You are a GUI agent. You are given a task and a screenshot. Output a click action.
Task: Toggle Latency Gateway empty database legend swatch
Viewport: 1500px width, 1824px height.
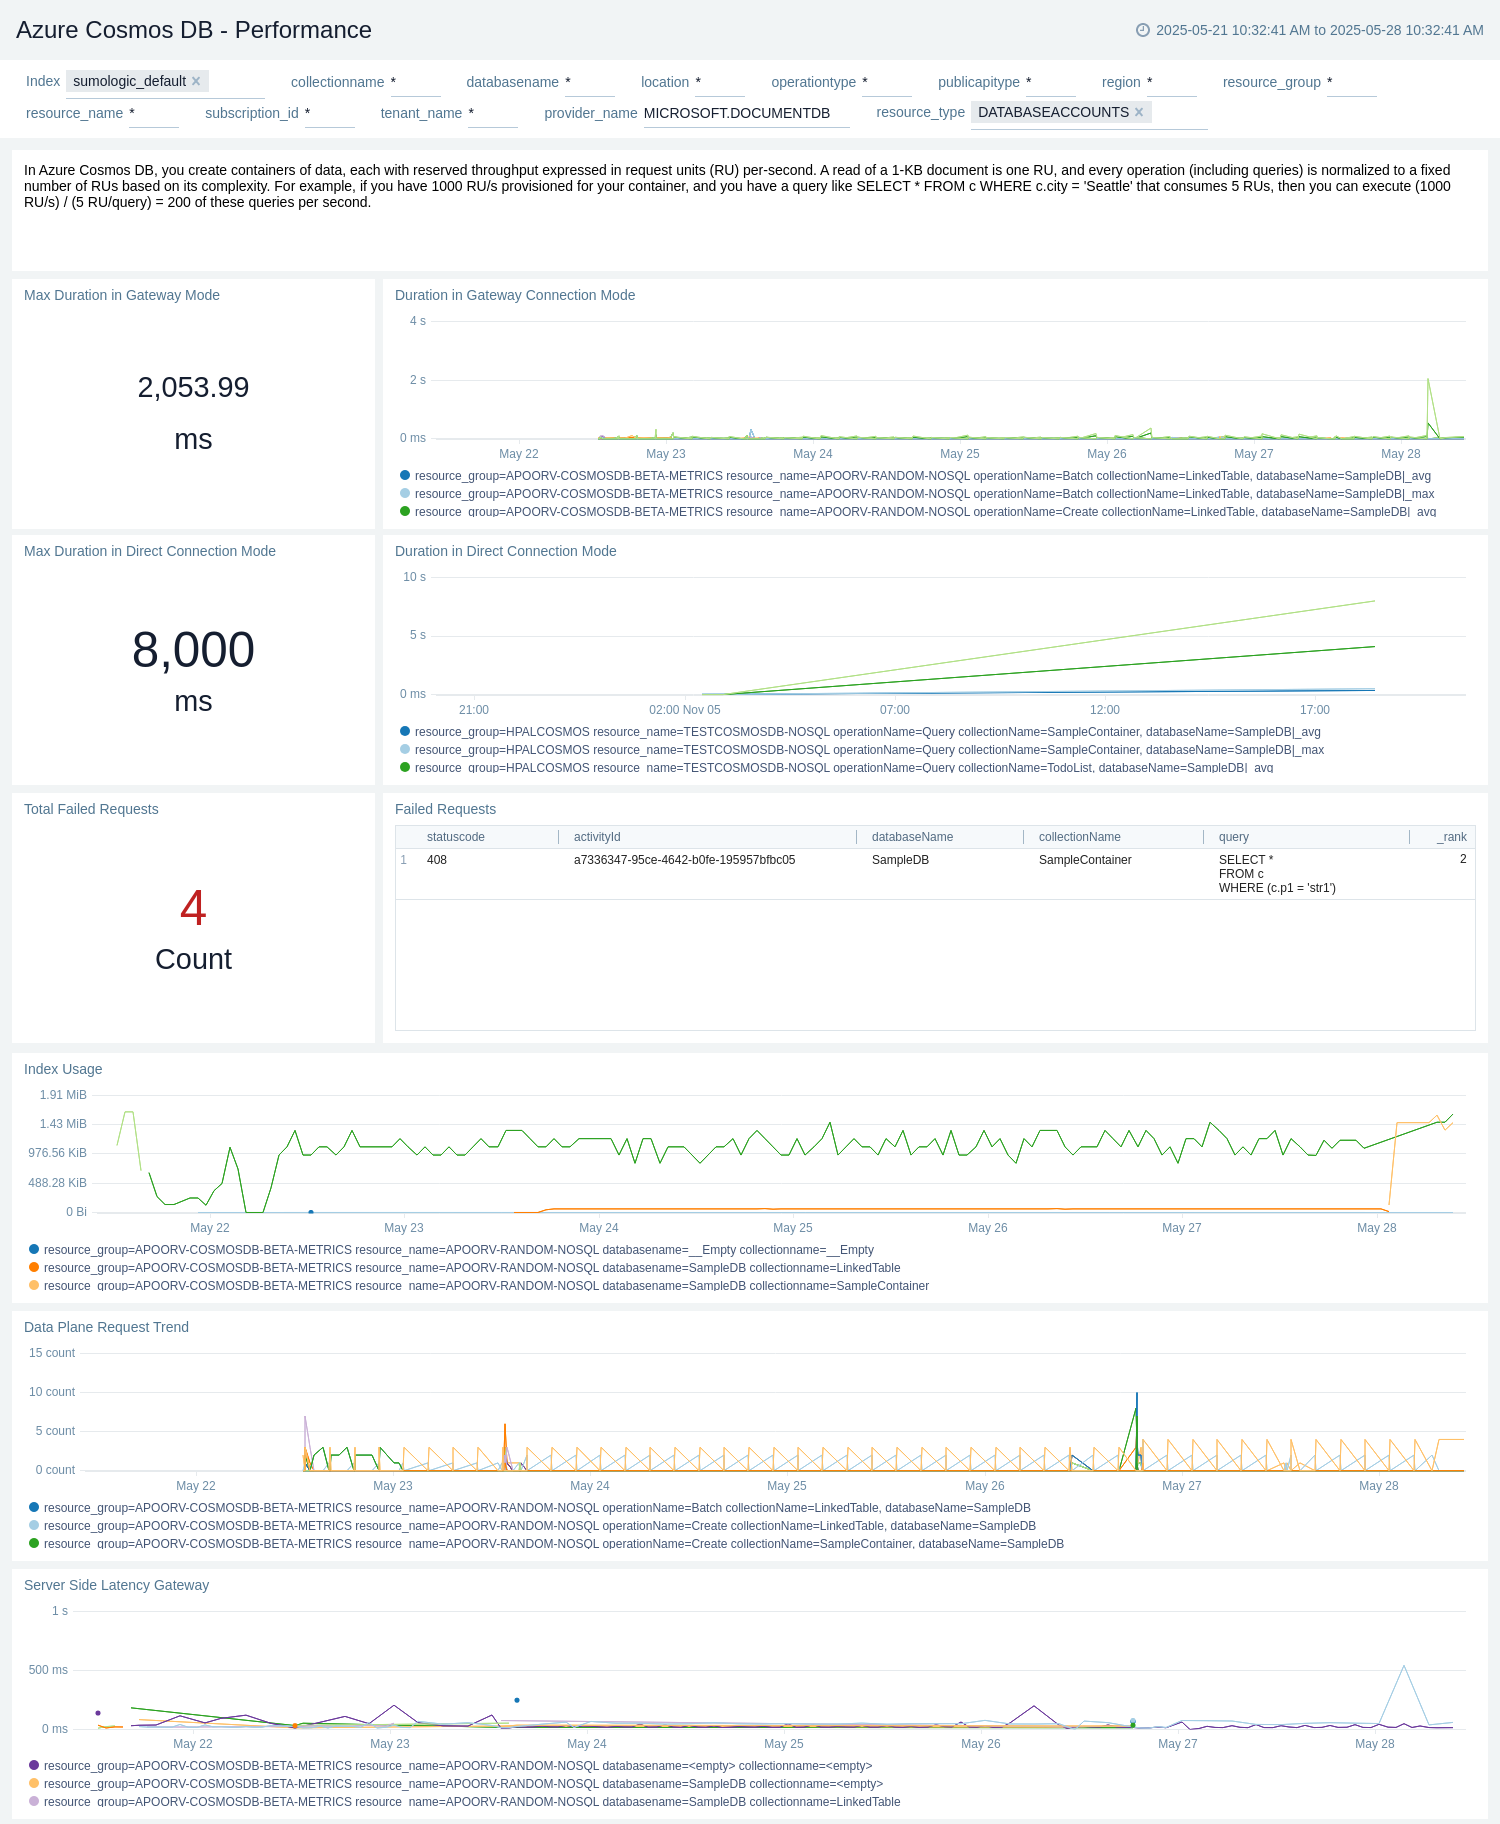click(x=34, y=1766)
